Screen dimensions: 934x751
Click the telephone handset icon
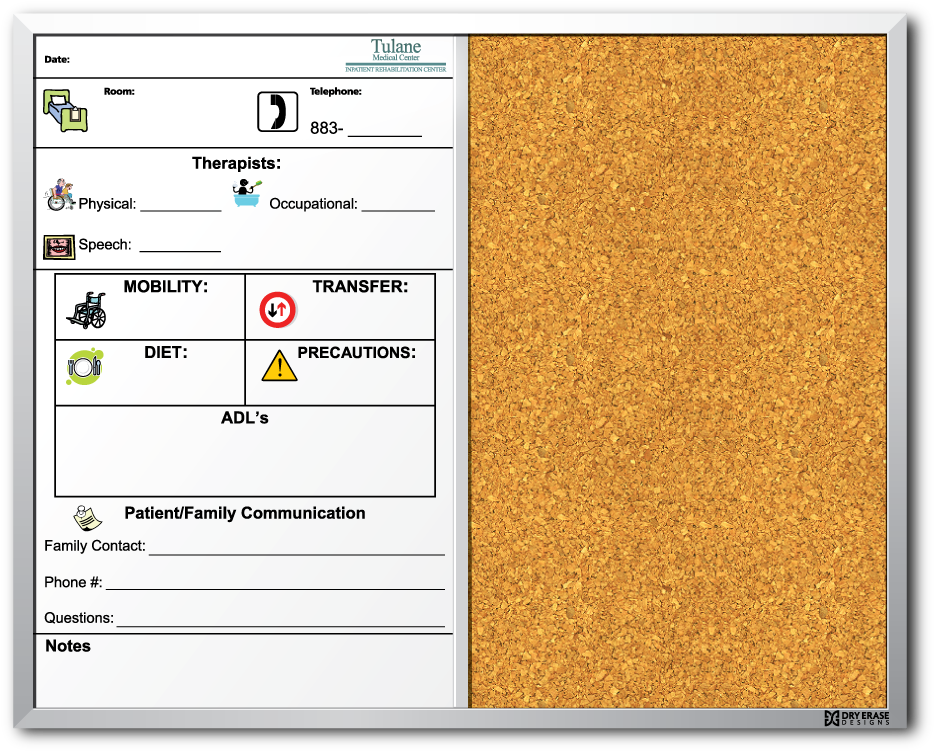click(278, 111)
